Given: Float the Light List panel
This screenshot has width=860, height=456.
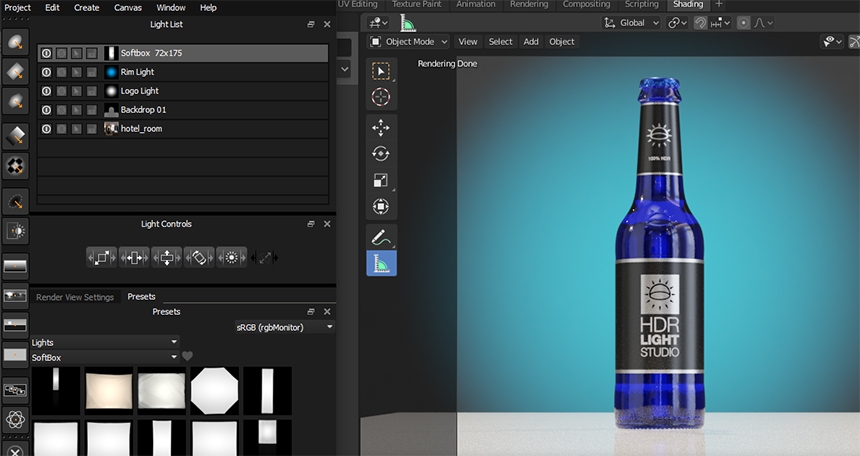Looking at the screenshot, I should (x=311, y=24).
